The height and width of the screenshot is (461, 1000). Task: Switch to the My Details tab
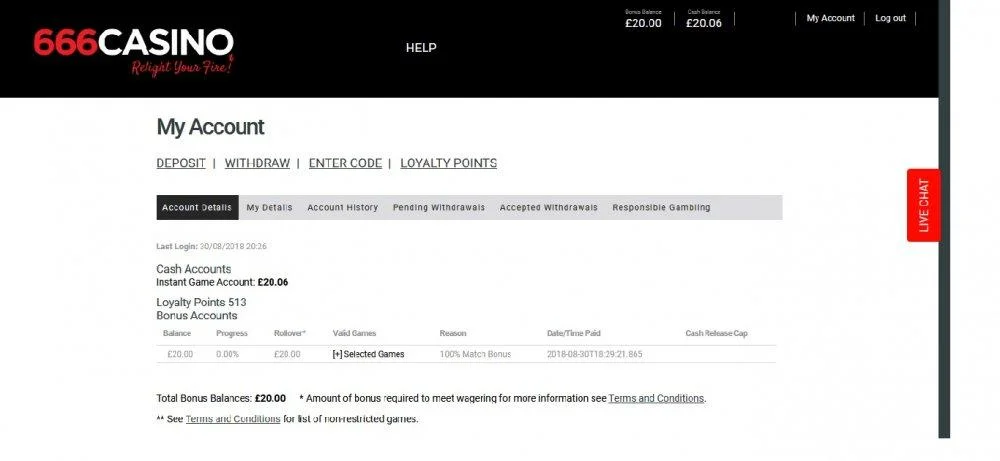[269, 207]
